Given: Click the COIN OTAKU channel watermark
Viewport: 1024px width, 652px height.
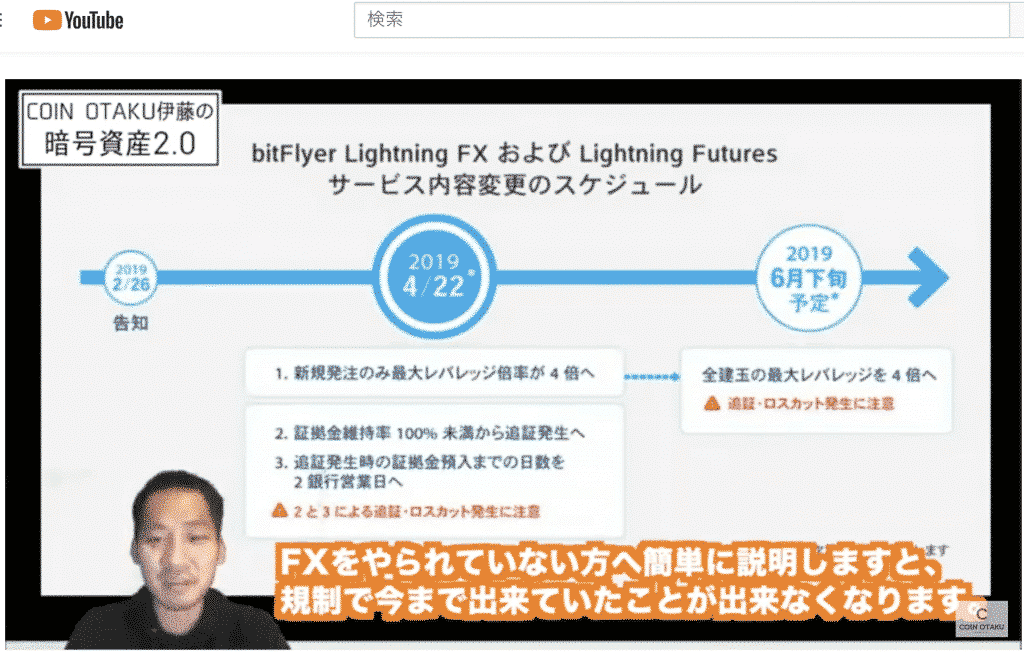Looking at the screenshot, I should click(x=982, y=619).
